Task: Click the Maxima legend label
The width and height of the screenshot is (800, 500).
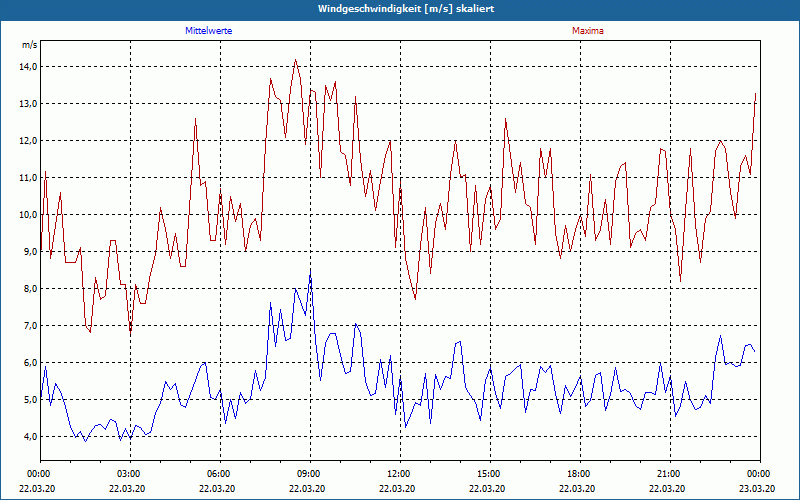Action: (x=587, y=31)
